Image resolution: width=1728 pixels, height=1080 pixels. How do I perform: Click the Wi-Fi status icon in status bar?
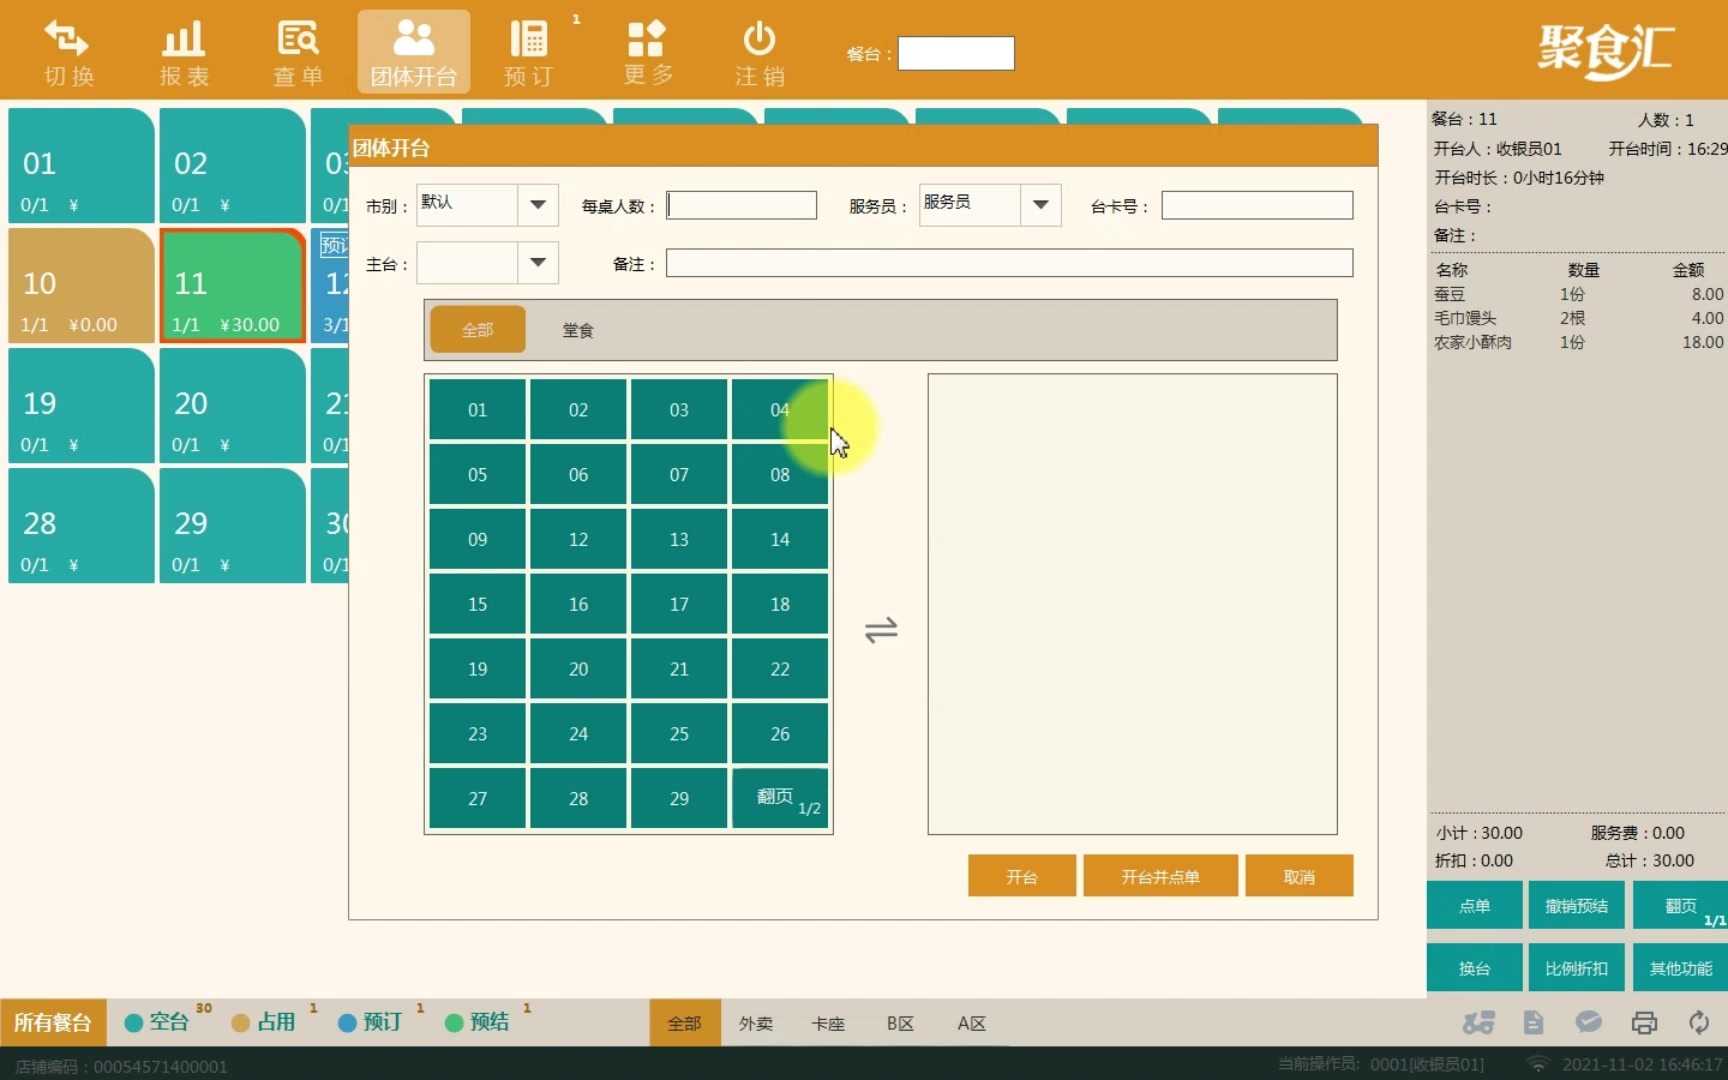[x=1538, y=1064]
